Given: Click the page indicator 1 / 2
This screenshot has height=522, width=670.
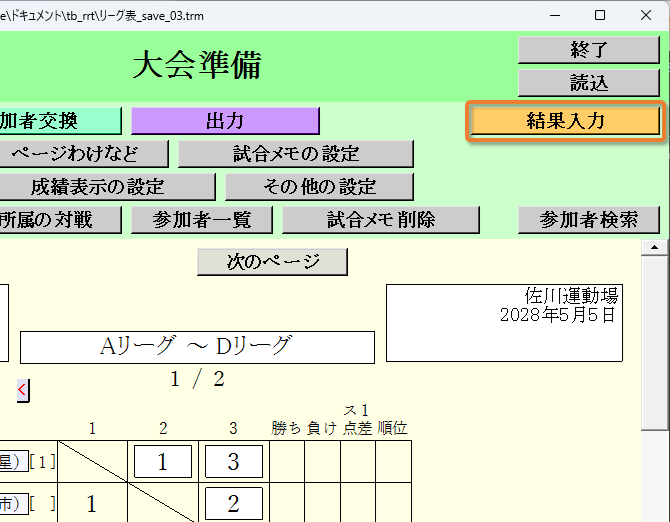Looking at the screenshot, I should 197,379.
